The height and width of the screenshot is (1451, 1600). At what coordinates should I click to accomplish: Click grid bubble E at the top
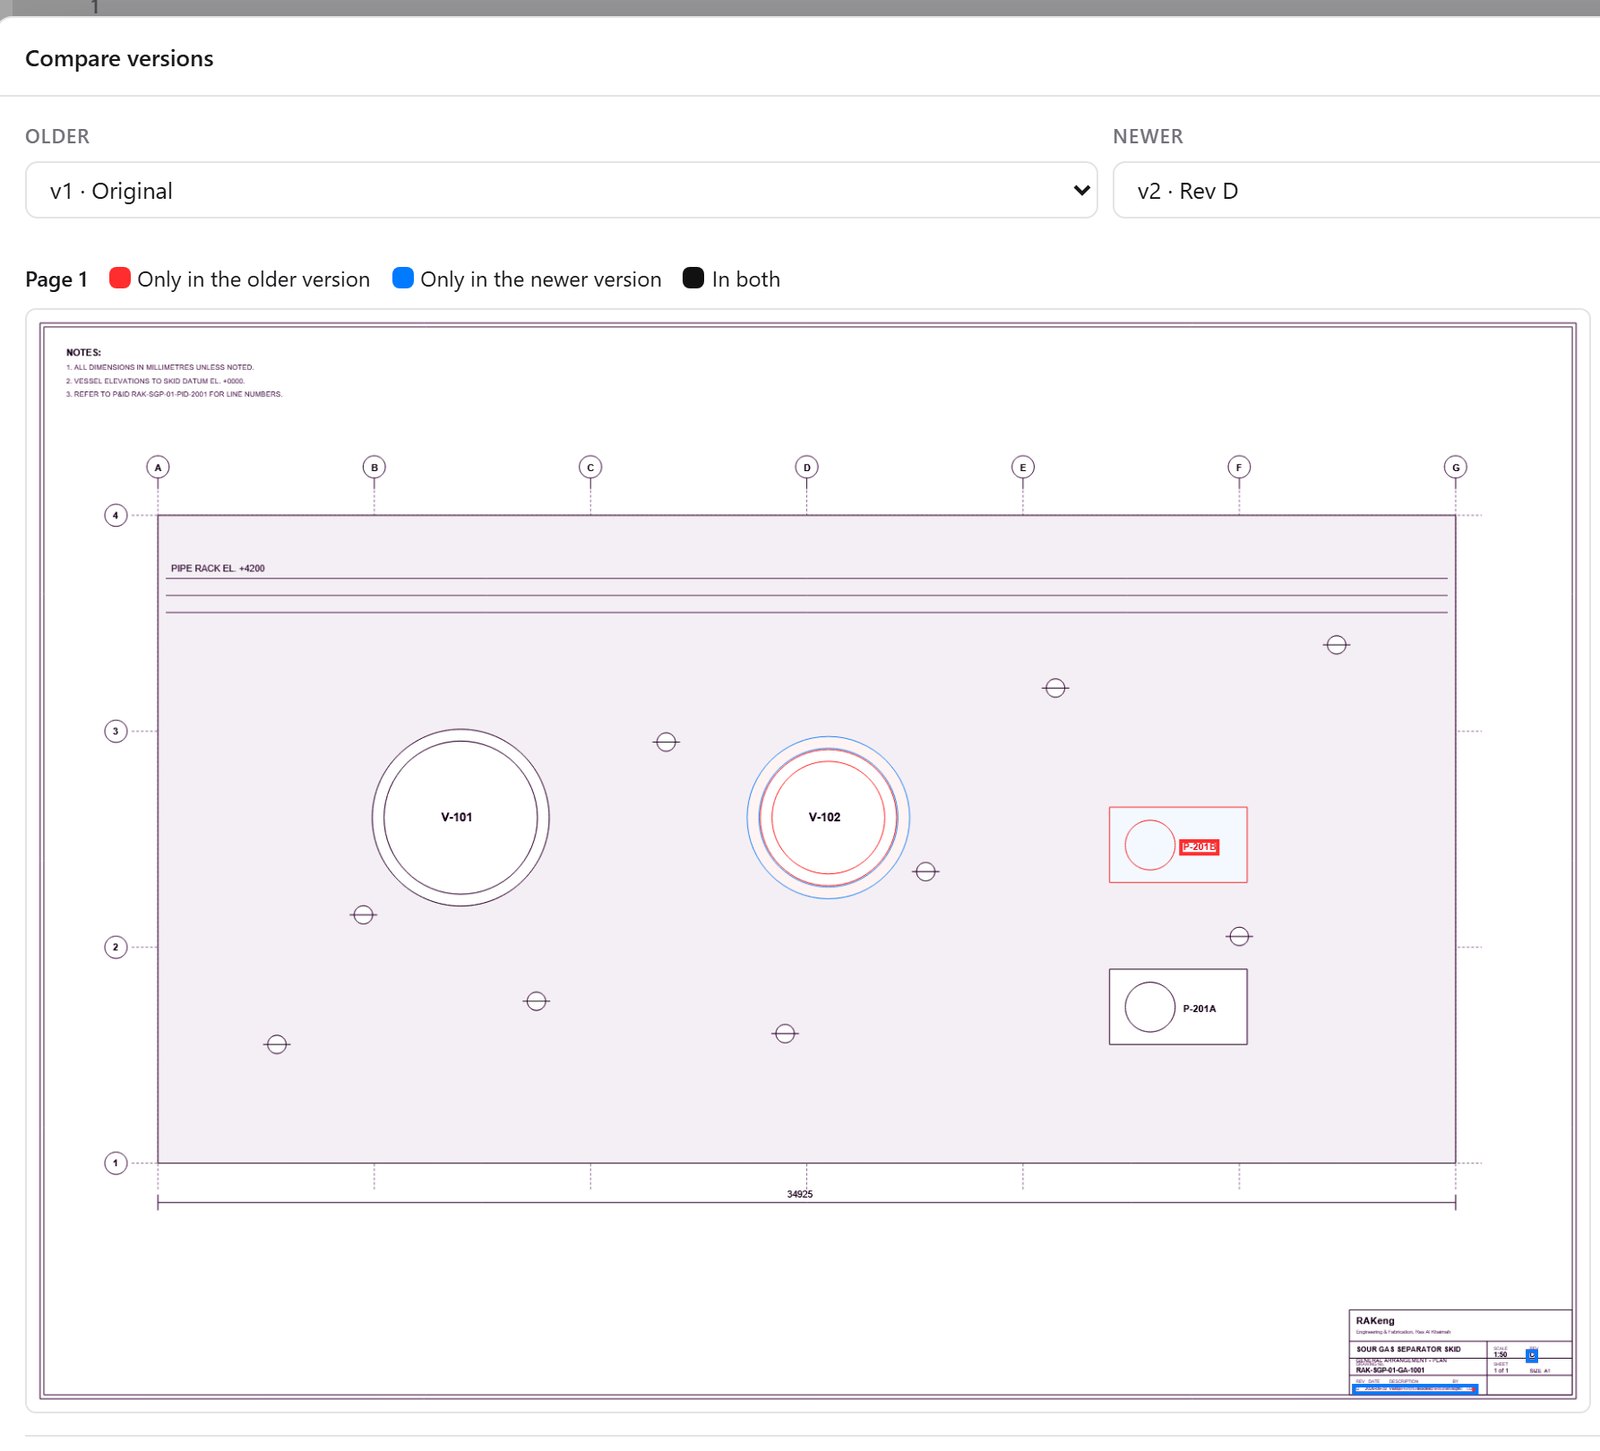tap(1022, 467)
